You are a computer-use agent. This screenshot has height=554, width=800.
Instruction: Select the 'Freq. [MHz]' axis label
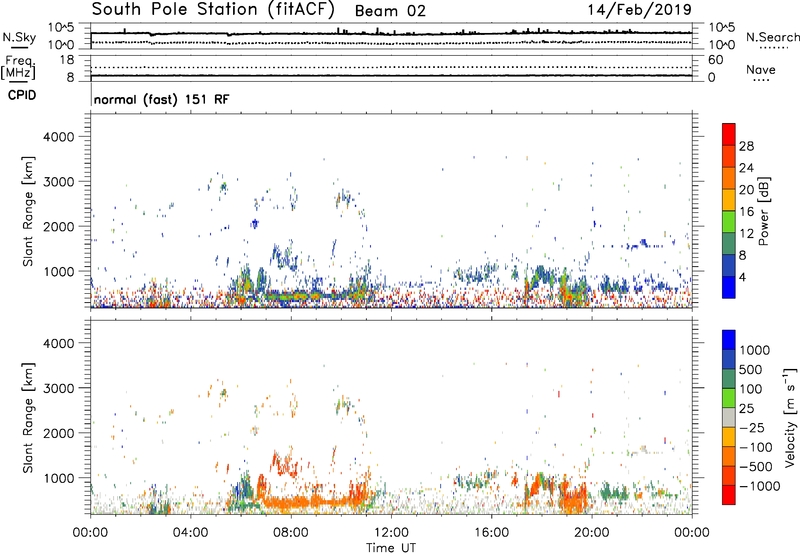pyautogui.click(x=18, y=67)
